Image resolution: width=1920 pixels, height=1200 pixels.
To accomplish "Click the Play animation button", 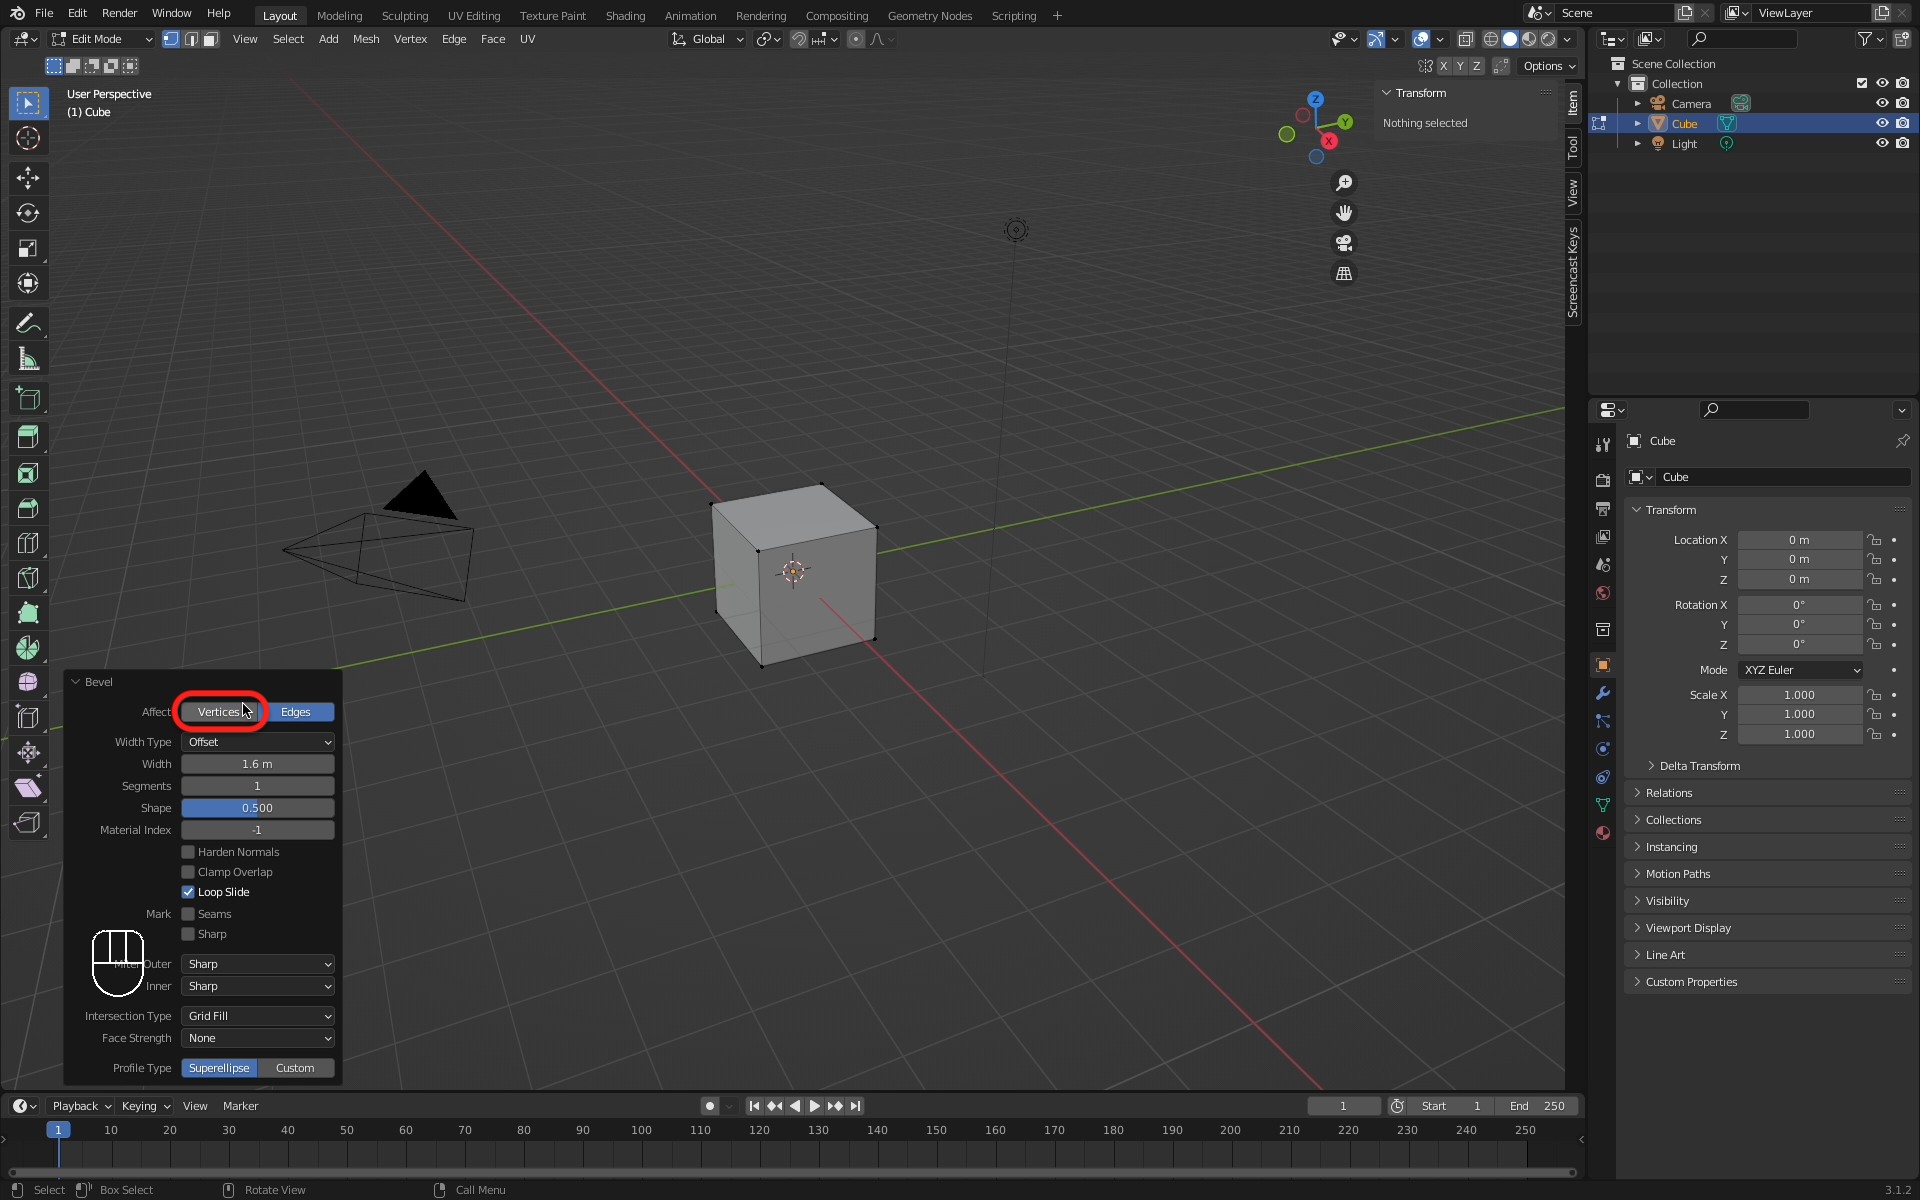I will point(814,1106).
